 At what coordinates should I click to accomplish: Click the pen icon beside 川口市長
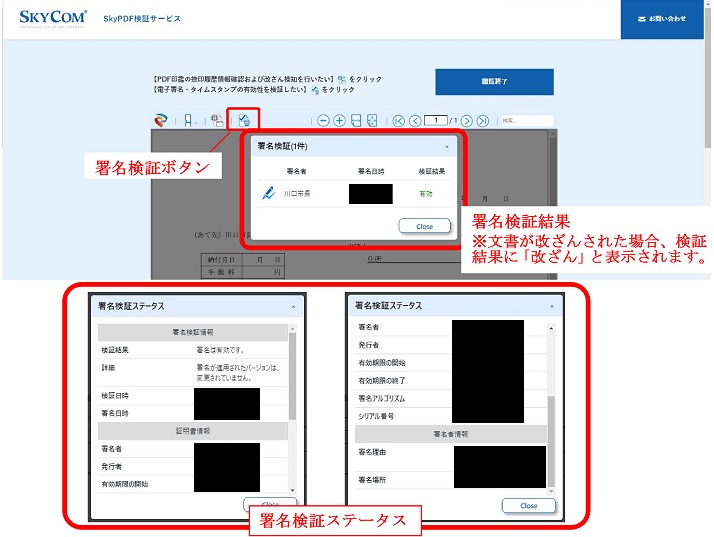point(269,193)
